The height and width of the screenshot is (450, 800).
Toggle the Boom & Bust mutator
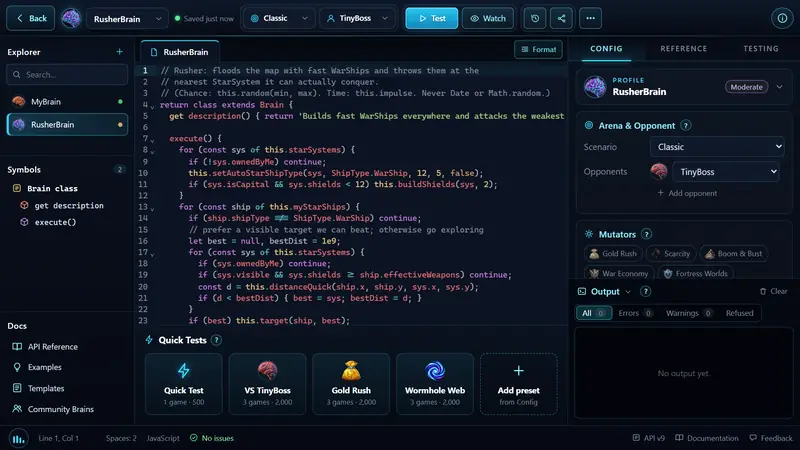tap(734, 254)
